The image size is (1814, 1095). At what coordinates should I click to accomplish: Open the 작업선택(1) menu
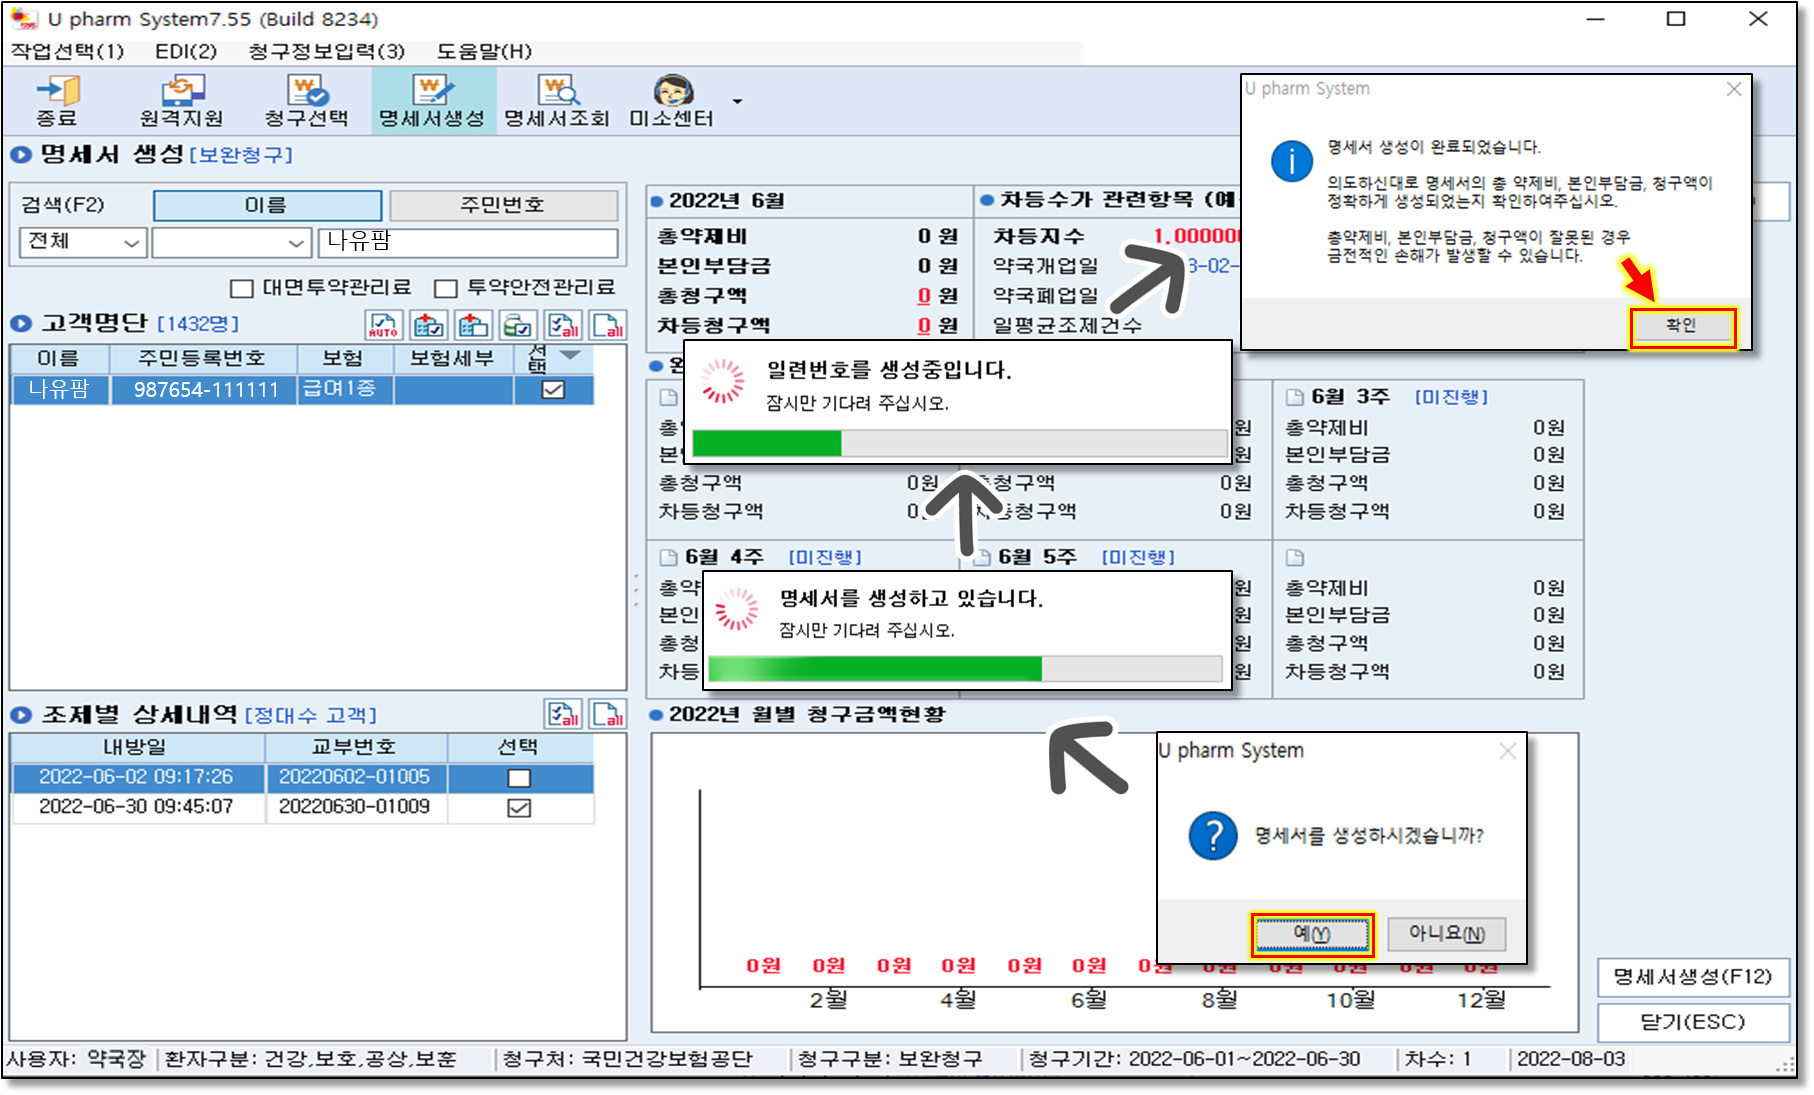pyautogui.click(x=67, y=51)
